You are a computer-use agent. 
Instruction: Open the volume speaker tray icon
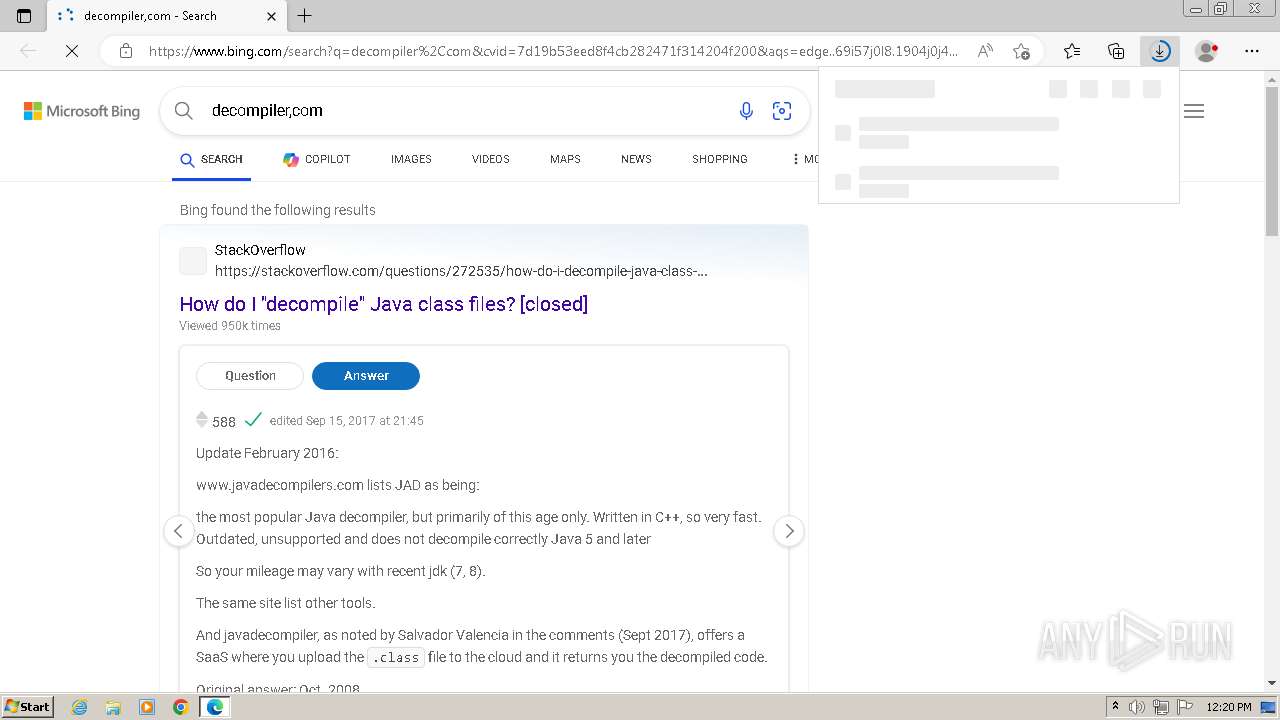(1137, 707)
